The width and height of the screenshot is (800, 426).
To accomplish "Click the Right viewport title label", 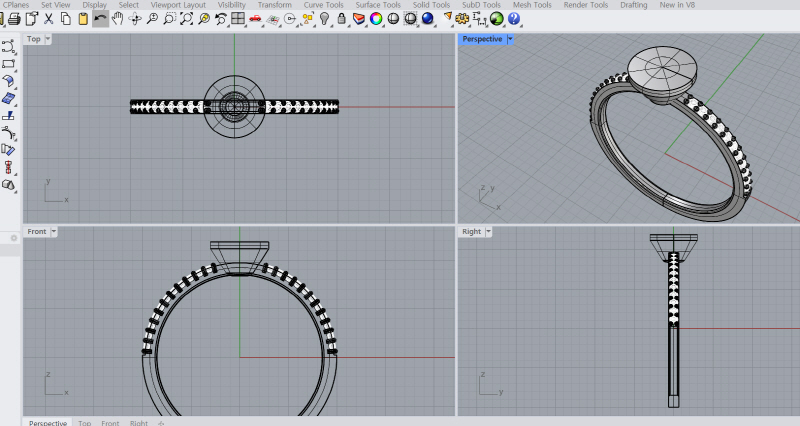I will coord(471,232).
